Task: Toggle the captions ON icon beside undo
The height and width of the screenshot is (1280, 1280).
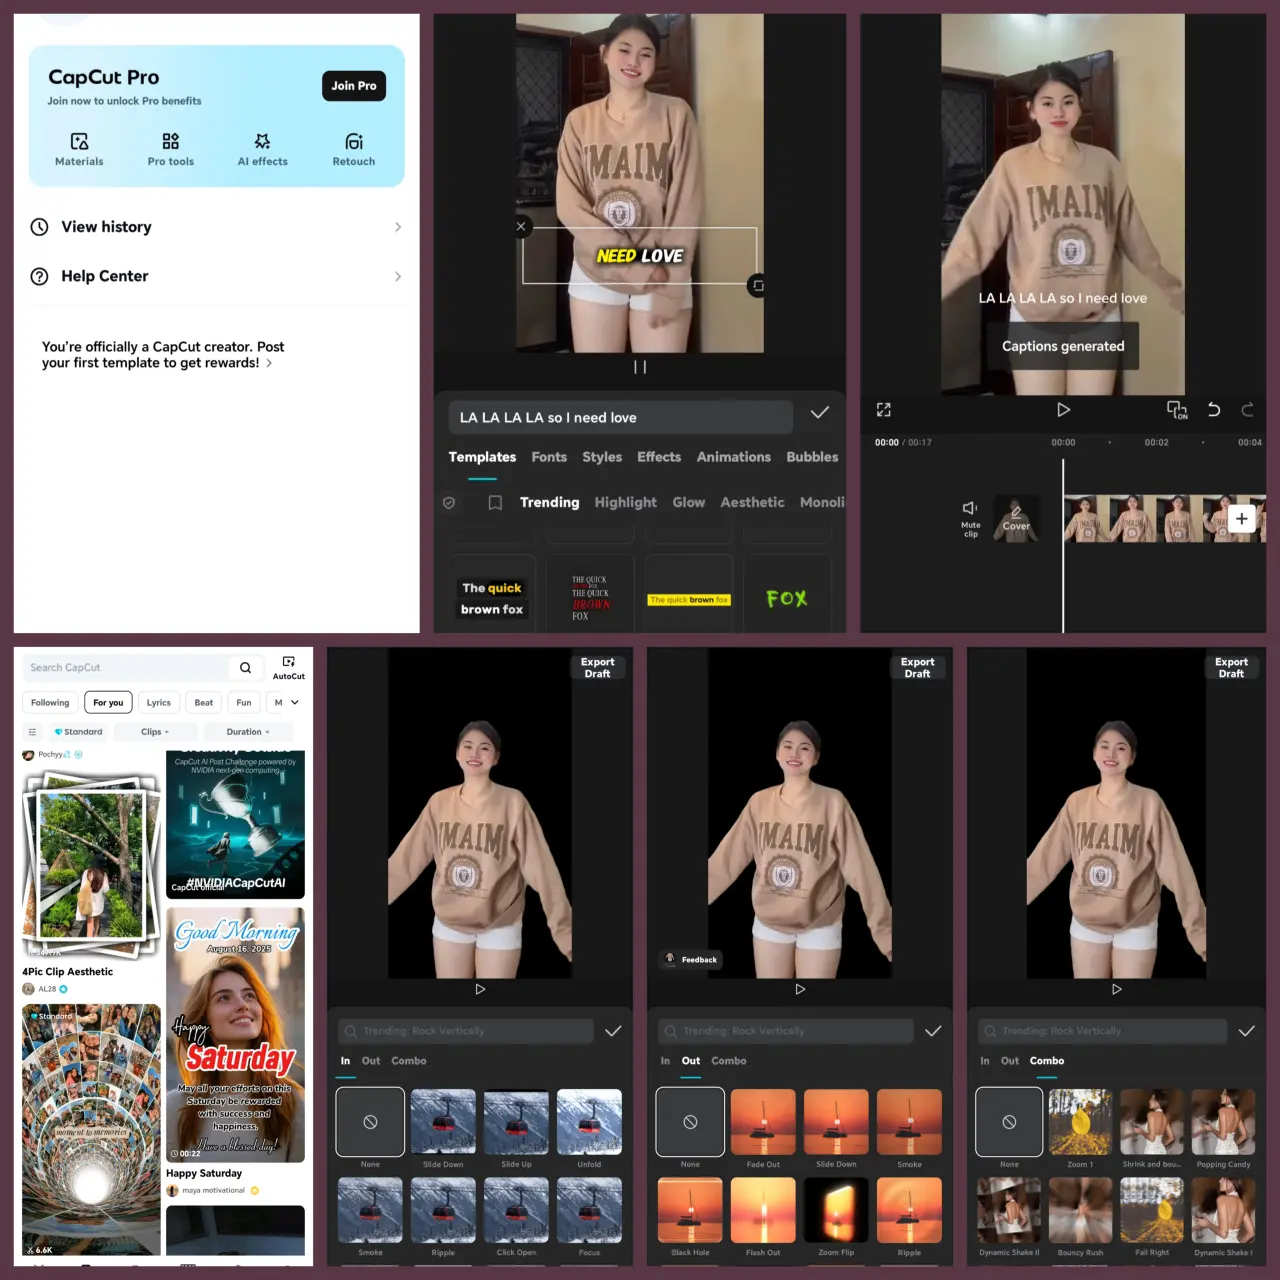Action: point(1177,410)
